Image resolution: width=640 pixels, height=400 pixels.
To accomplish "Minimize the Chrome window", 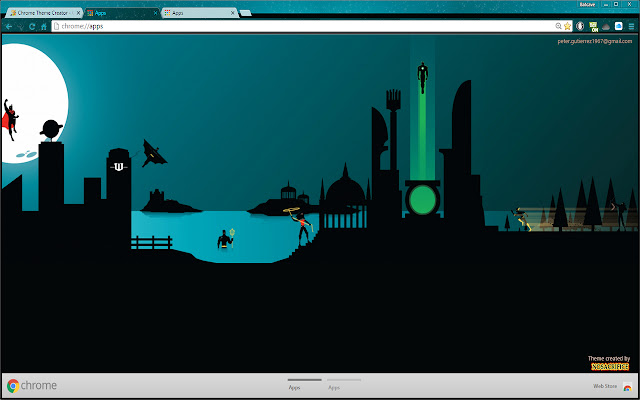I will pos(606,4).
